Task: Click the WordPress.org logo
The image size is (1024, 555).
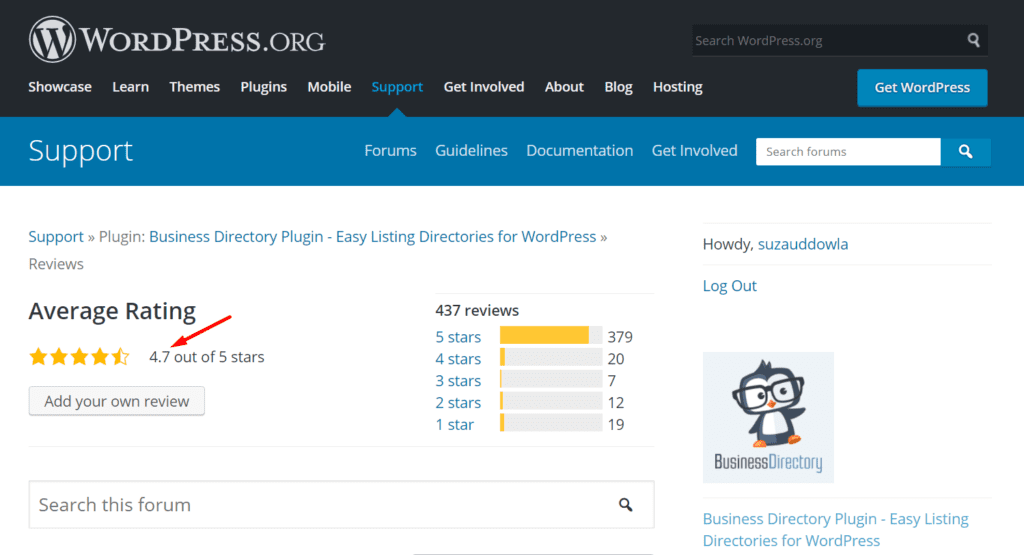Action: coord(177,41)
